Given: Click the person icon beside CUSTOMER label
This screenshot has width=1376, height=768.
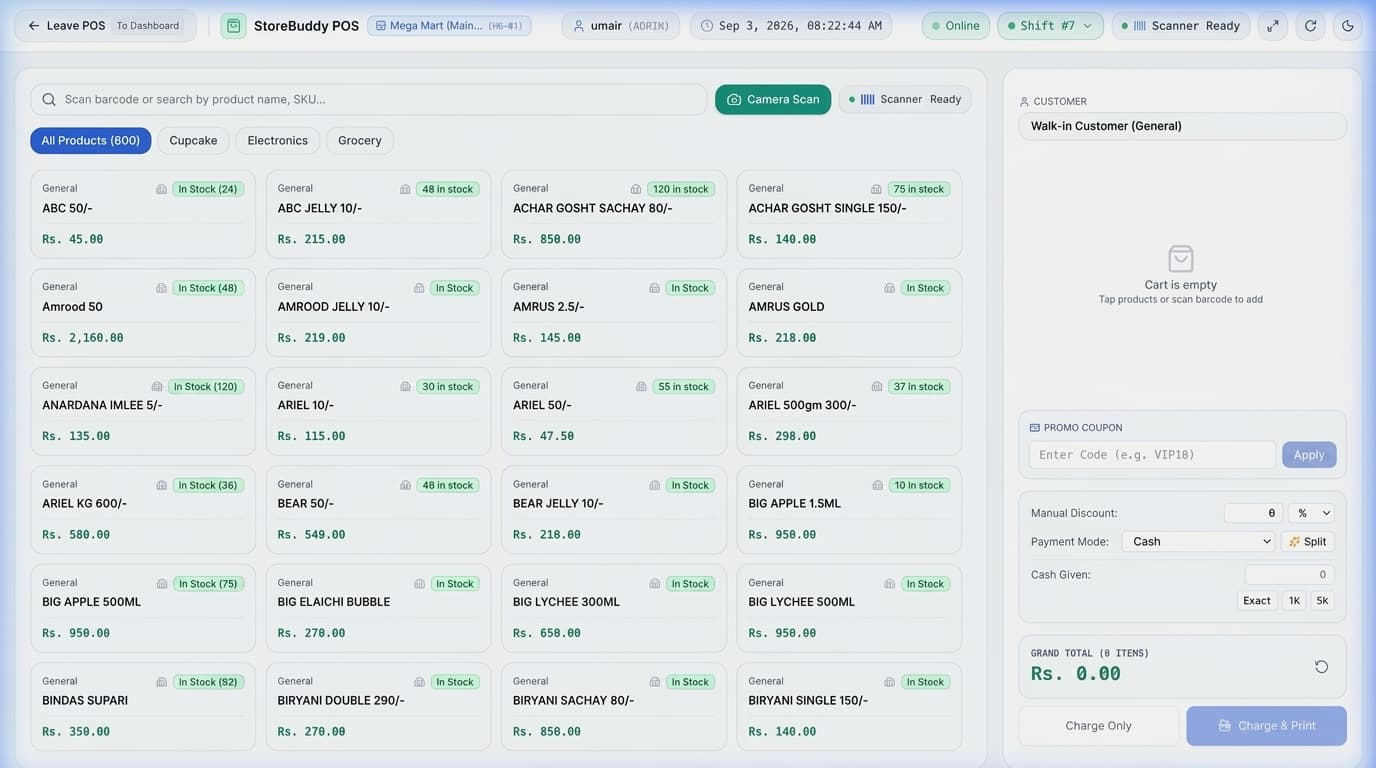Looking at the screenshot, I should [1024, 102].
